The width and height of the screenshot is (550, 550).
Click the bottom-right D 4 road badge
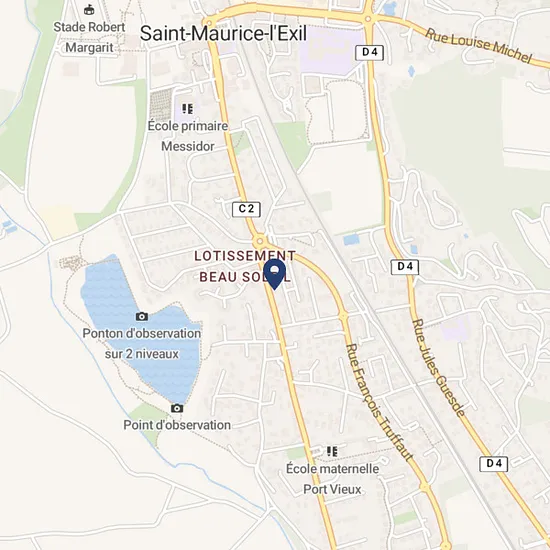pyautogui.click(x=494, y=464)
